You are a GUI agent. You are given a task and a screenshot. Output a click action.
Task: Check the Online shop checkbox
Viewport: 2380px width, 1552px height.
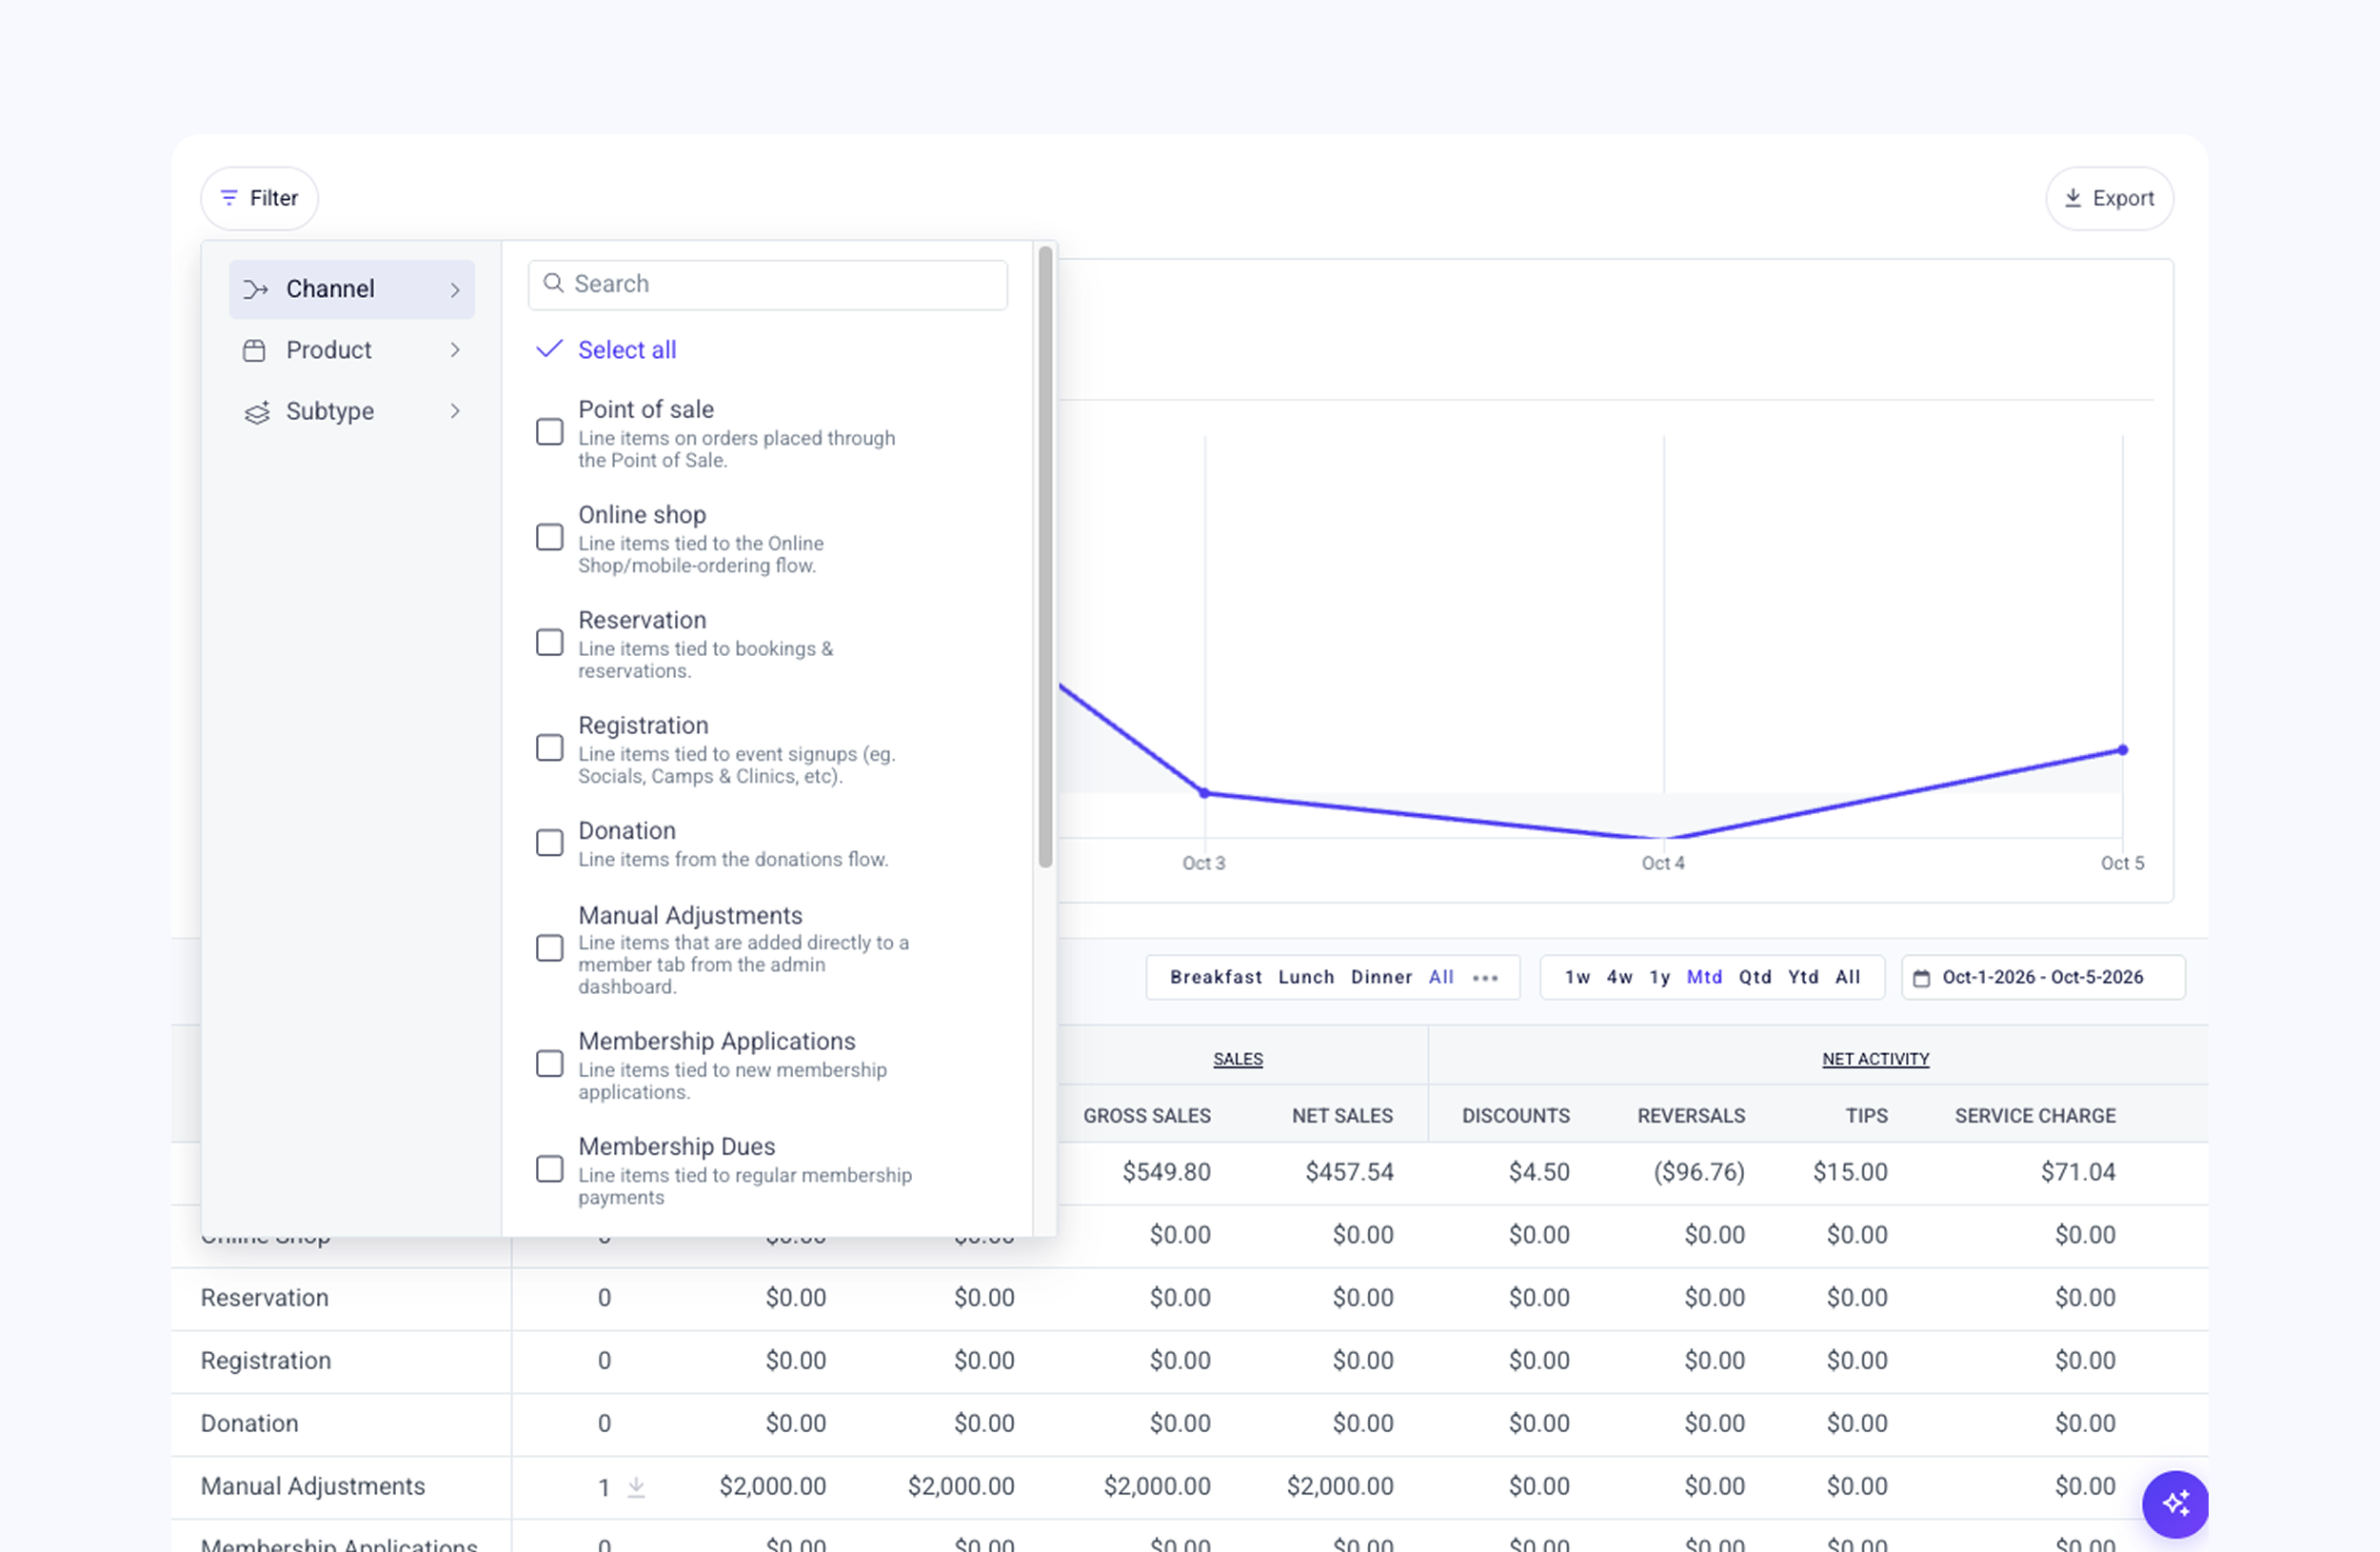click(549, 537)
